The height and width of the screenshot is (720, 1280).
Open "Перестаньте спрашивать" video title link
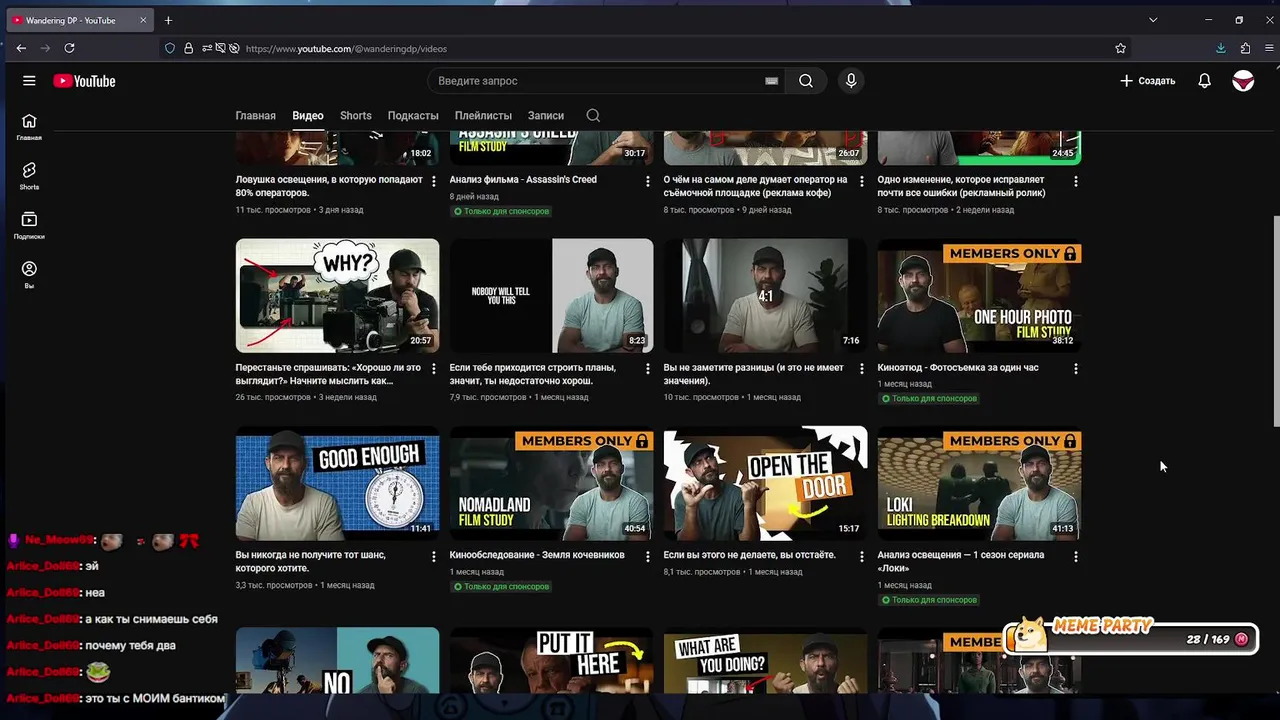326,374
